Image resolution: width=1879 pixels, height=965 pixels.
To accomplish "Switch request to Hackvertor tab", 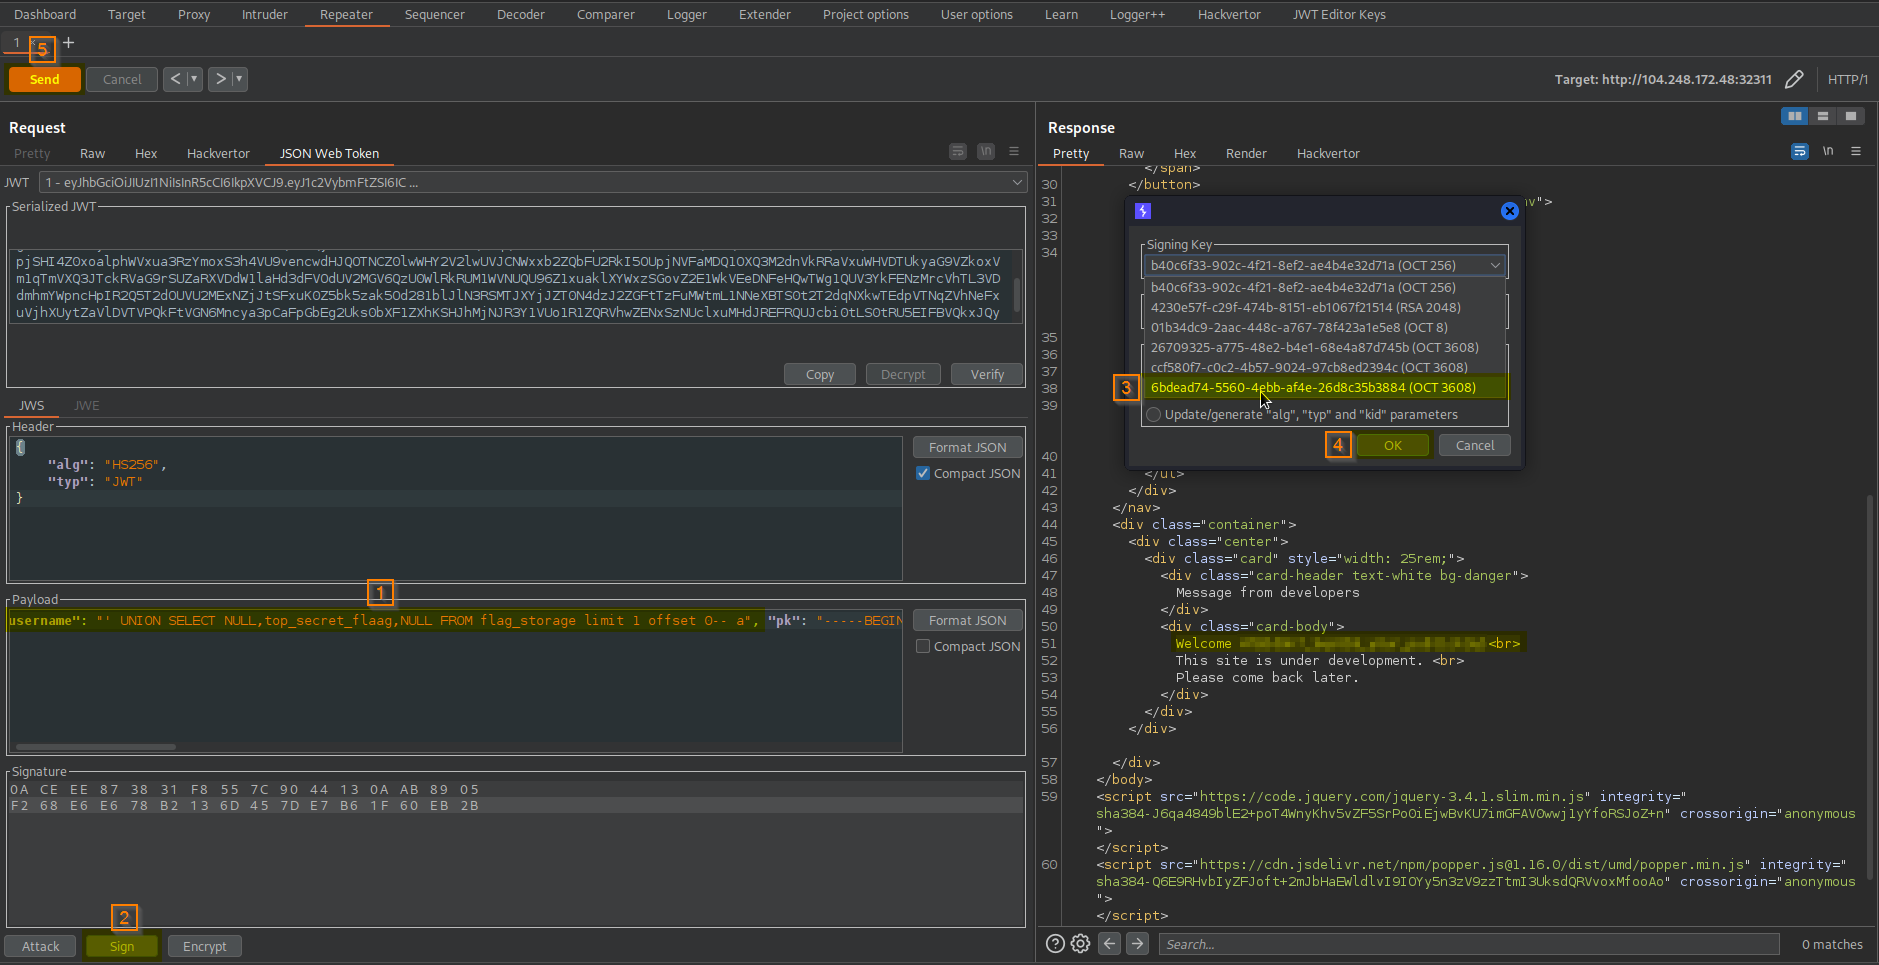I will [218, 153].
